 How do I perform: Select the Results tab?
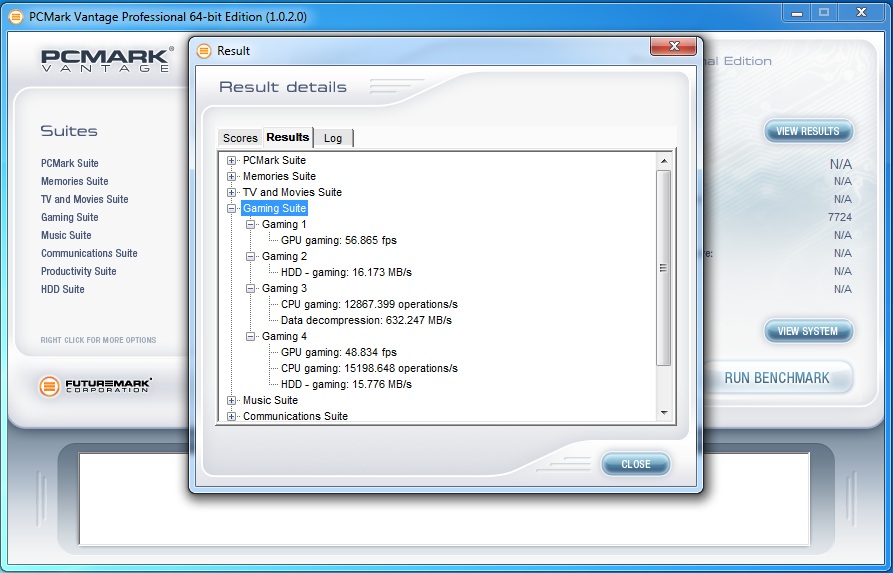[x=288, y=137]
